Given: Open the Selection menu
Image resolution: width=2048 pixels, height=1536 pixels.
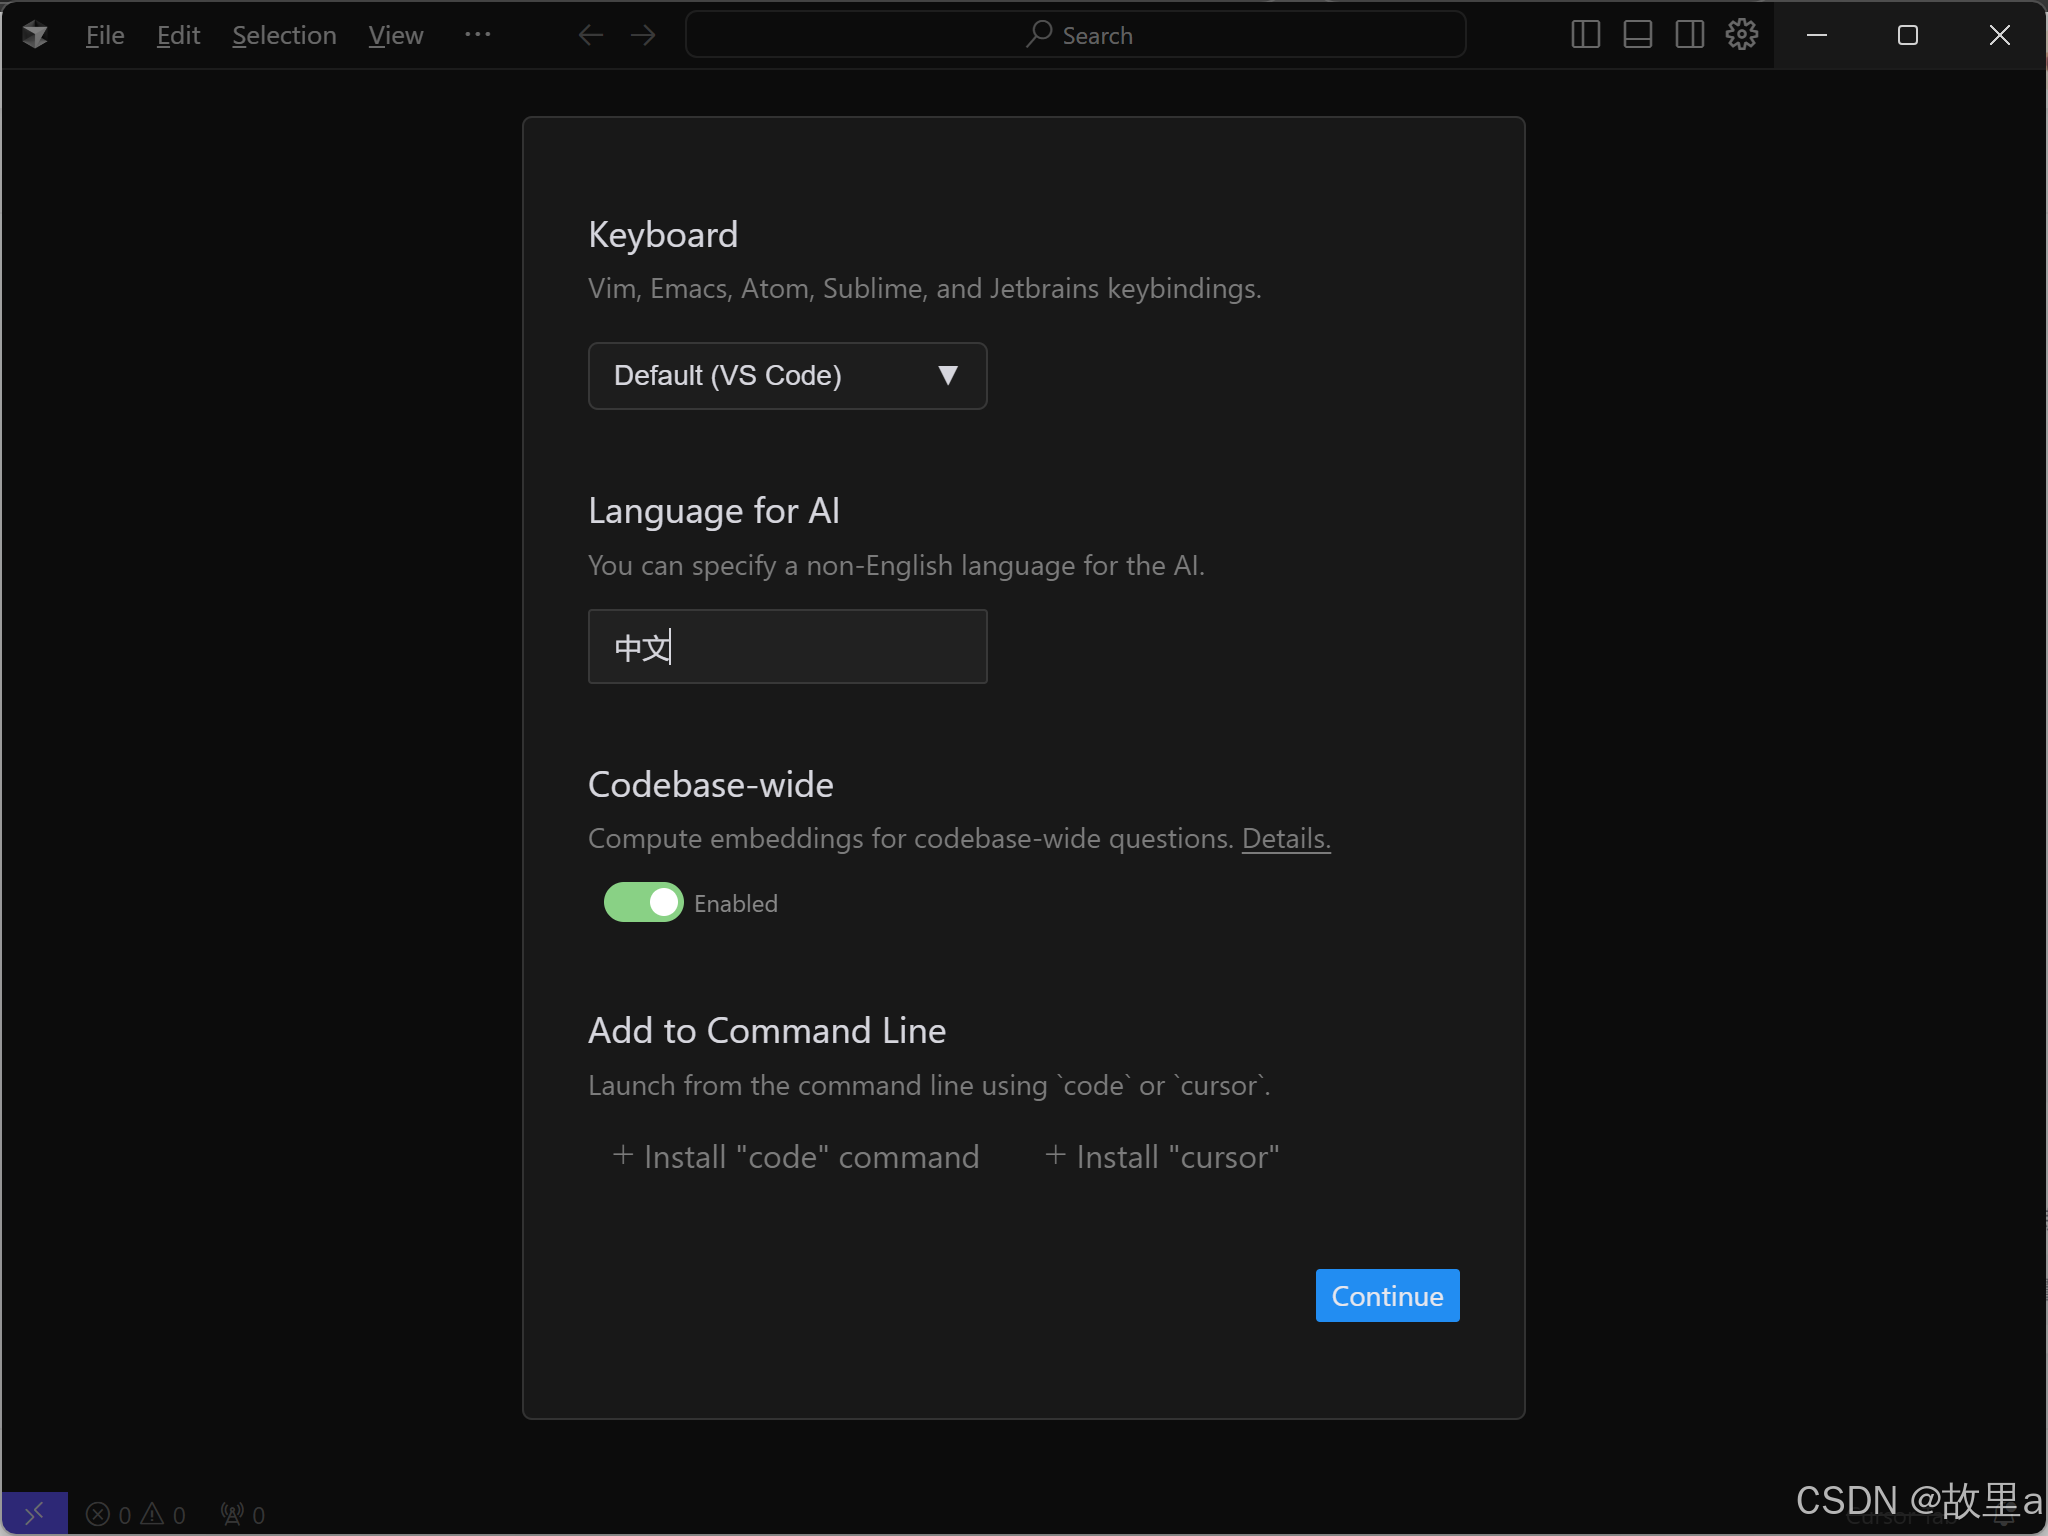Looking at the screenshot, I should 284,36.
